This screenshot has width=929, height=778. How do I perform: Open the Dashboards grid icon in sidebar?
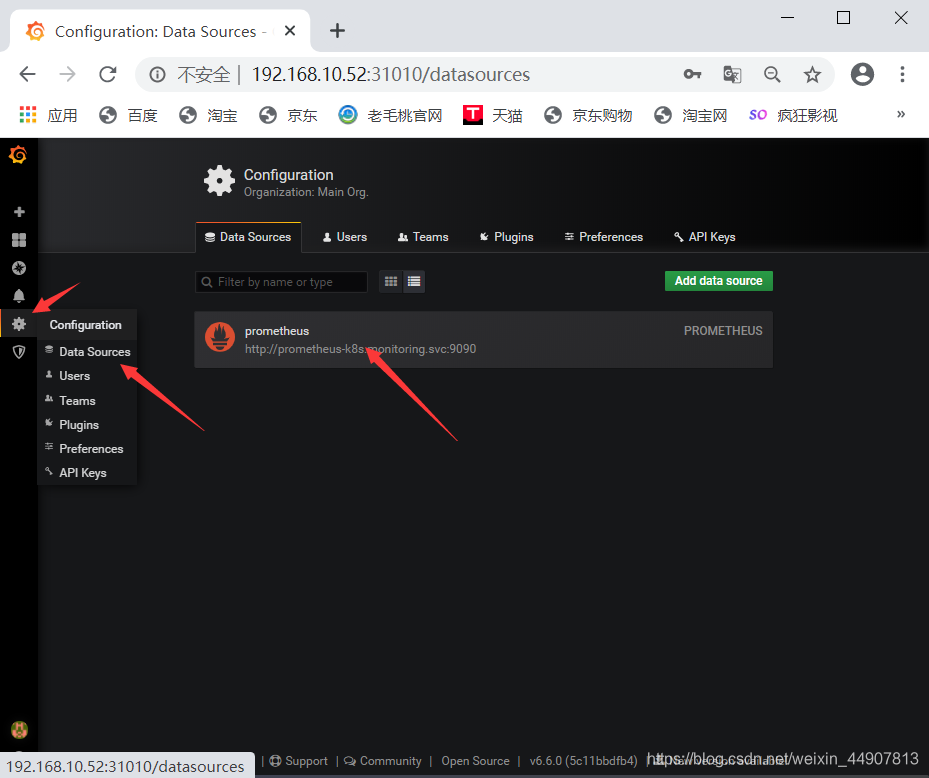point(19,239)
